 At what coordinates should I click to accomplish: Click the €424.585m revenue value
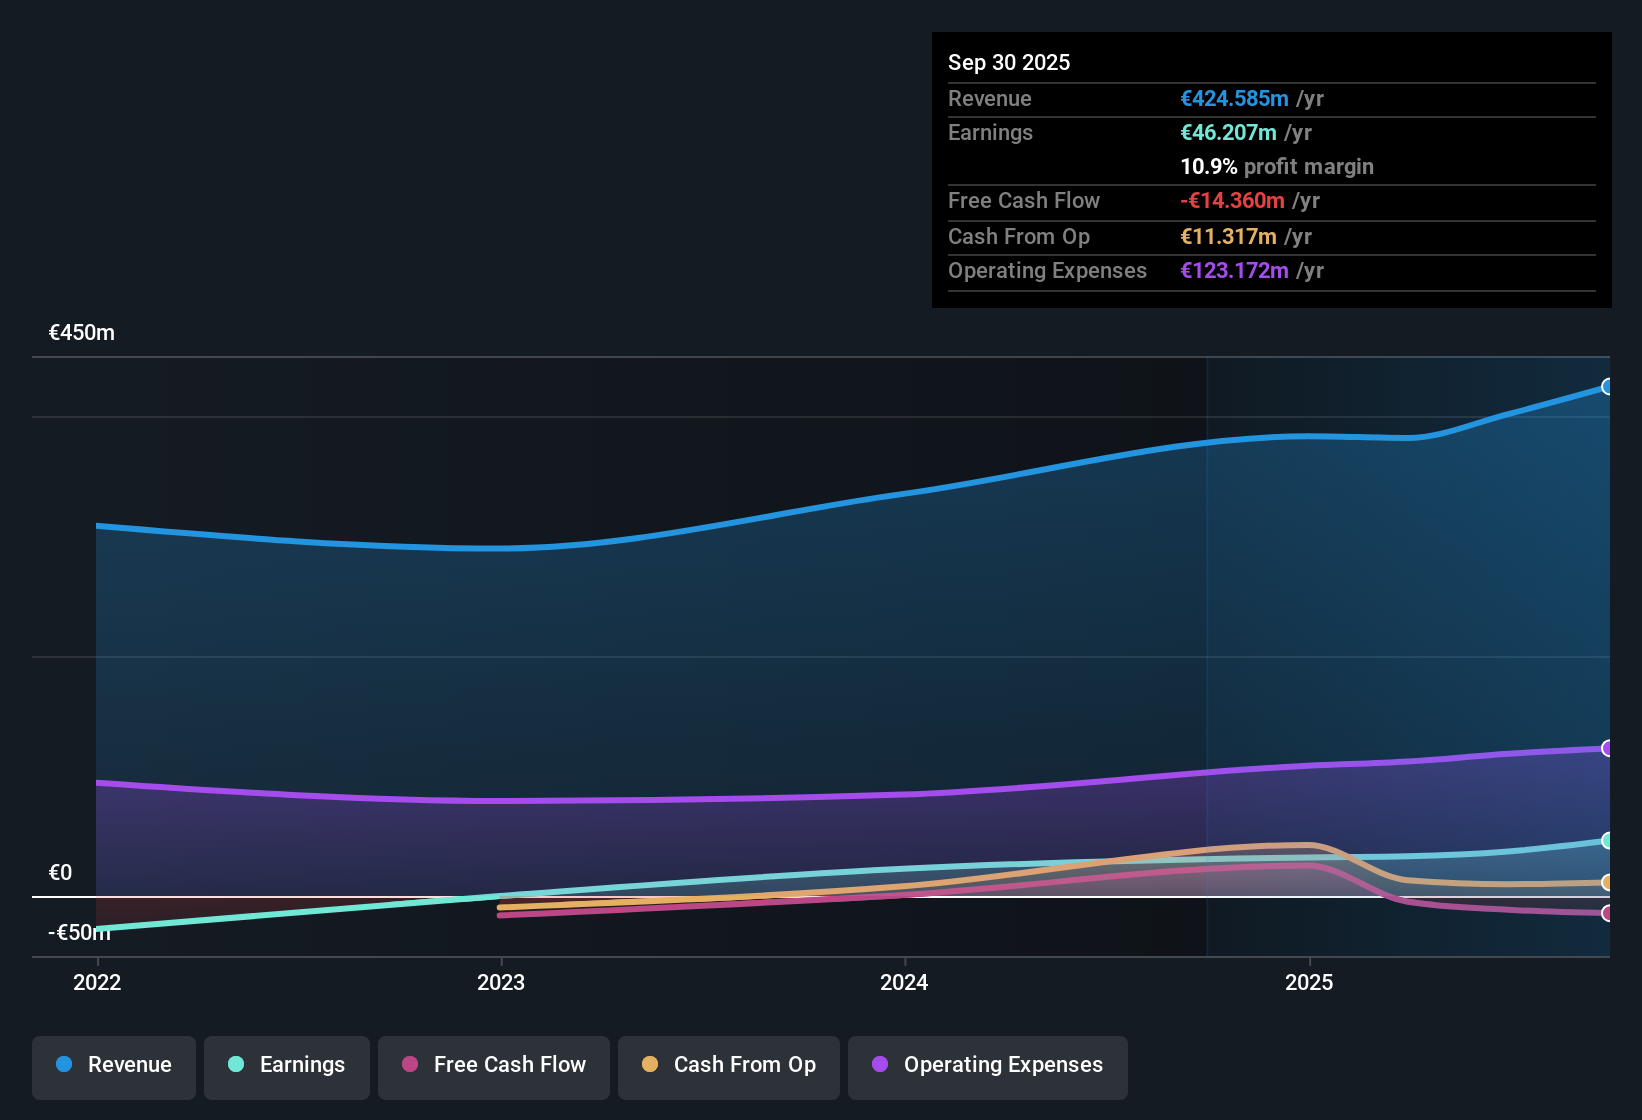click(1234, 98)
